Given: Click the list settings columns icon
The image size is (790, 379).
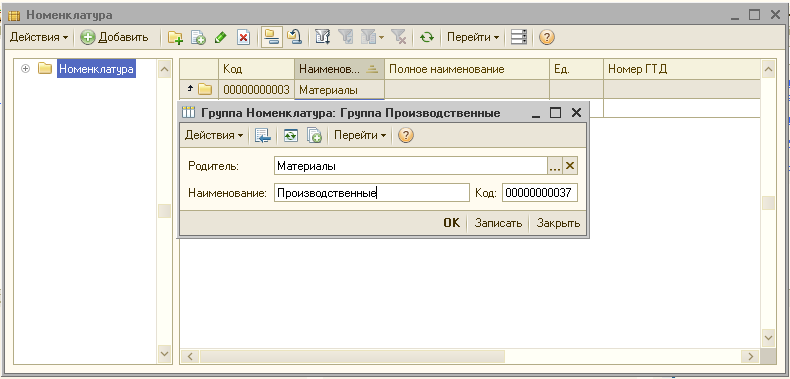Looking at the screenshot, I should (518, 37).
